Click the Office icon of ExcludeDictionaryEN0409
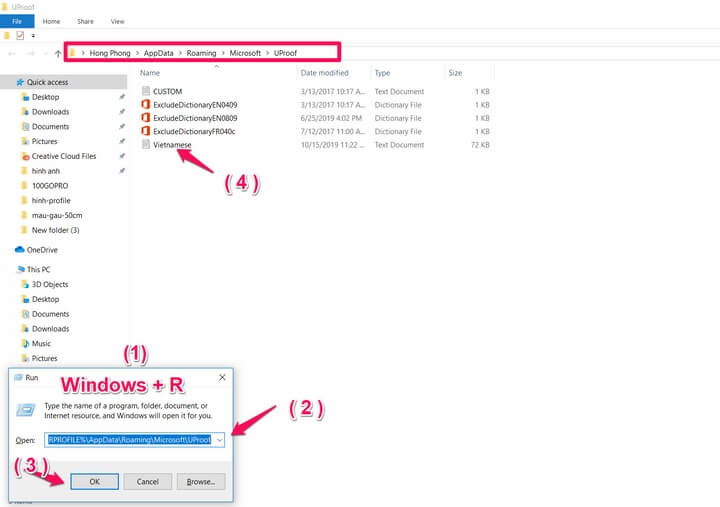 click(x=146, y=104)
